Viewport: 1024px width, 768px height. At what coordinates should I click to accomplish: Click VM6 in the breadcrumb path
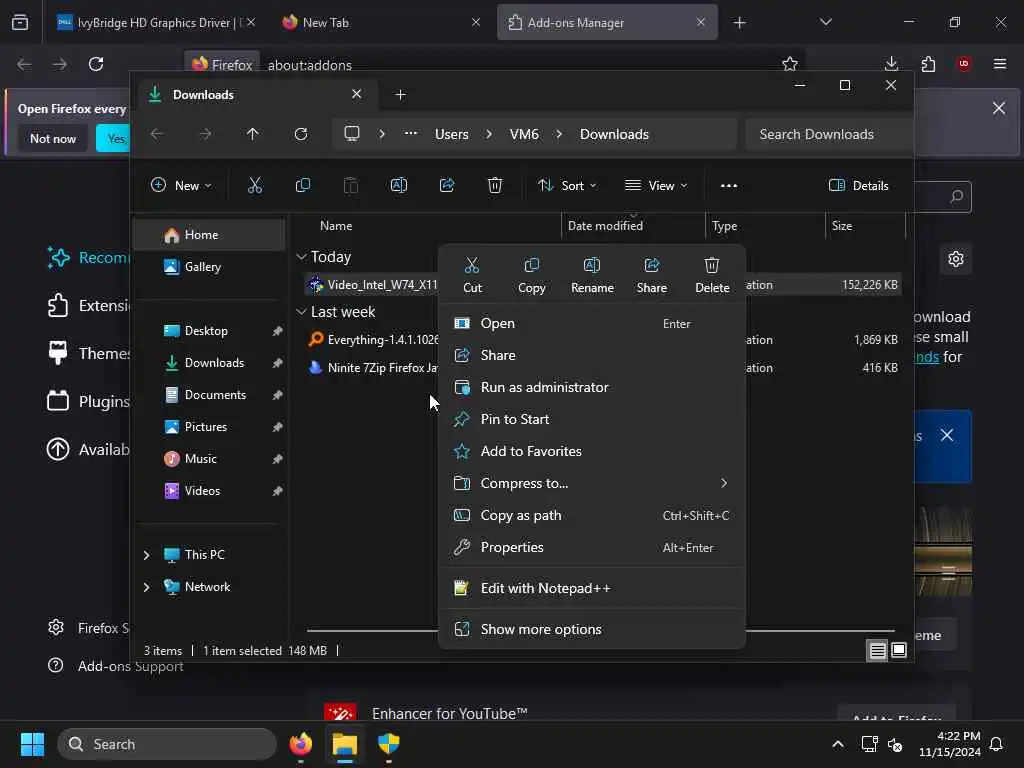pyautogui.click(x=524, y=134)
